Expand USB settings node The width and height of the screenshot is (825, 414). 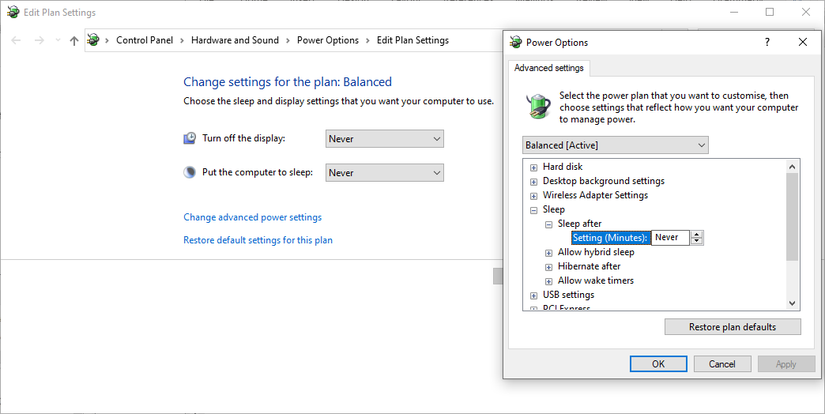[534, 296]
